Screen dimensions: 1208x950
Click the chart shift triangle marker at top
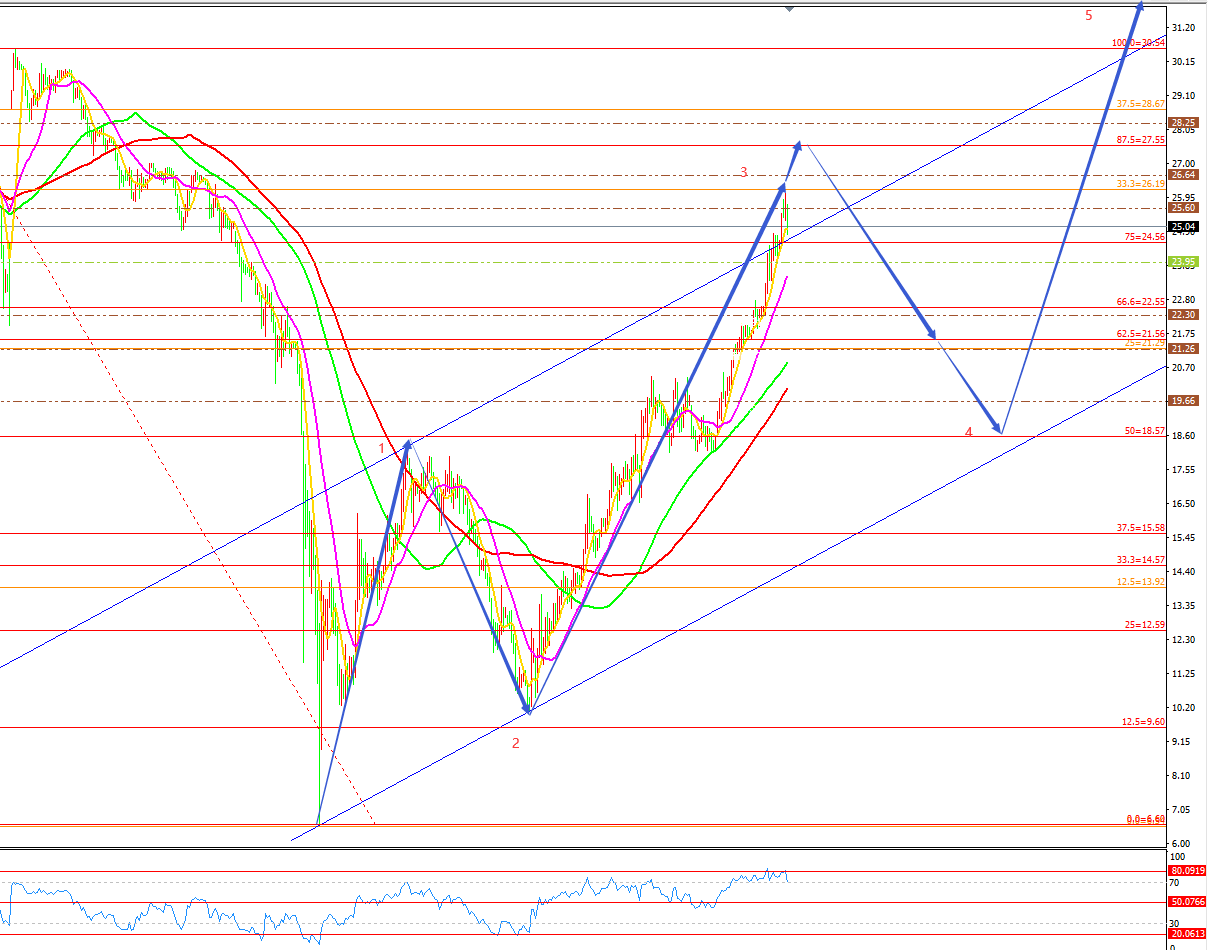point(790,9)
